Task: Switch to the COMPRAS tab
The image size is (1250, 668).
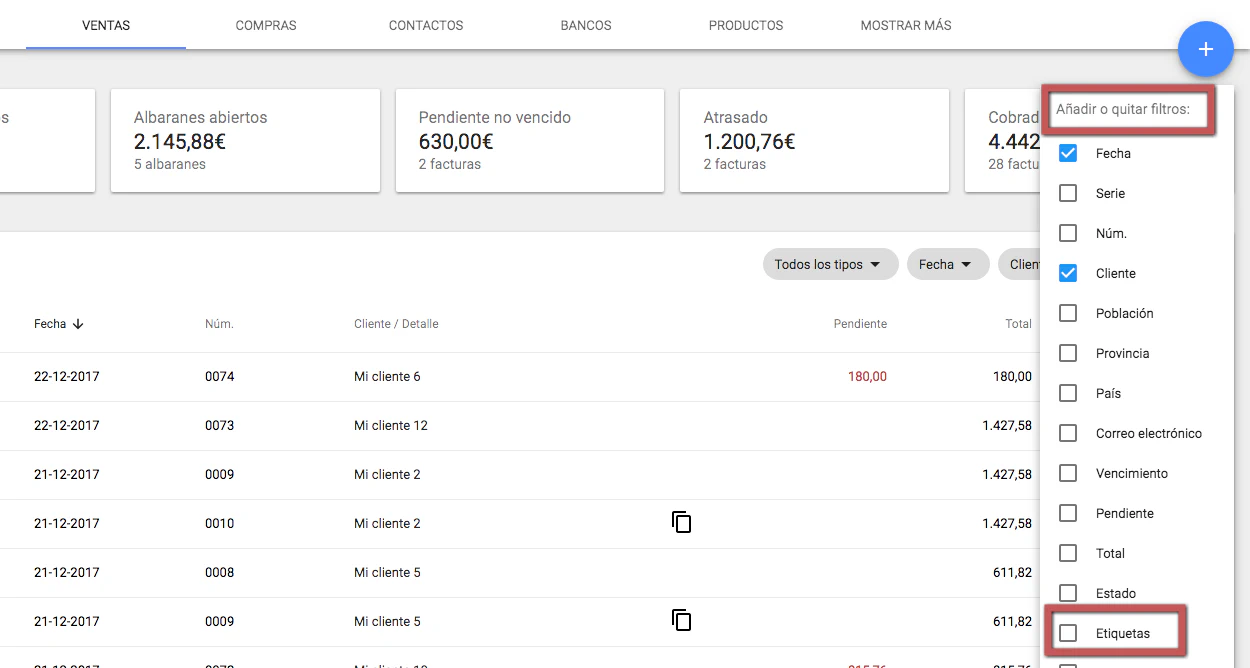Action: pos(266,25)
